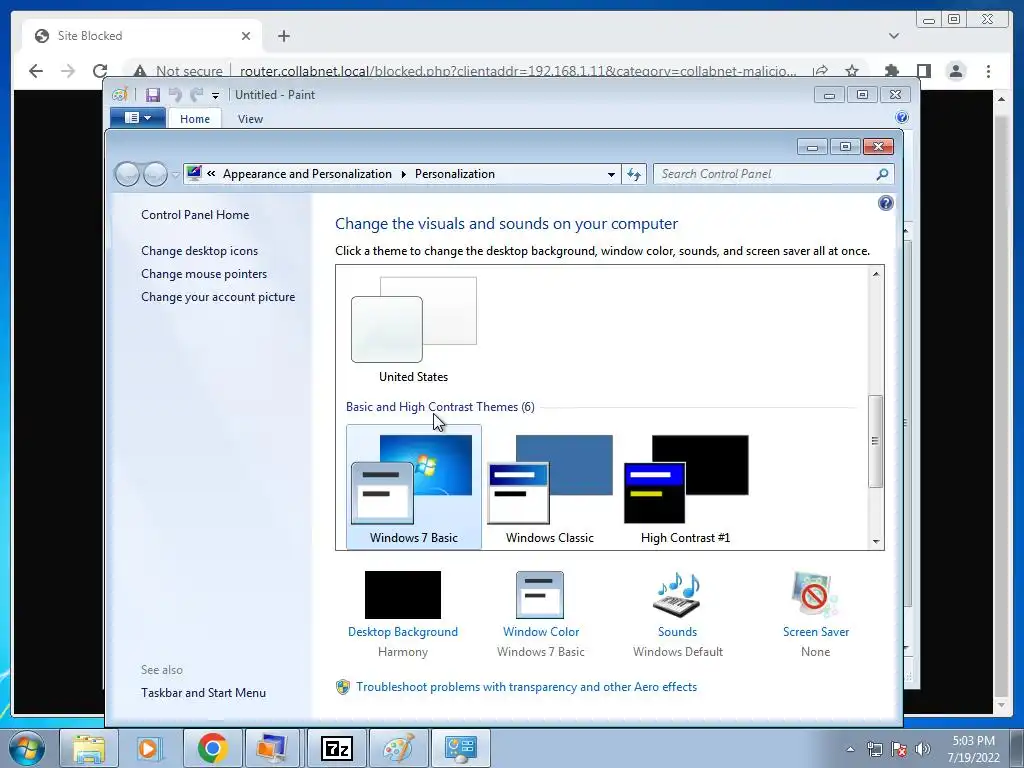The width and height of the screenshot is (1024, 768).
Task: Click the volume speaker tray icon
Action: 923,749
